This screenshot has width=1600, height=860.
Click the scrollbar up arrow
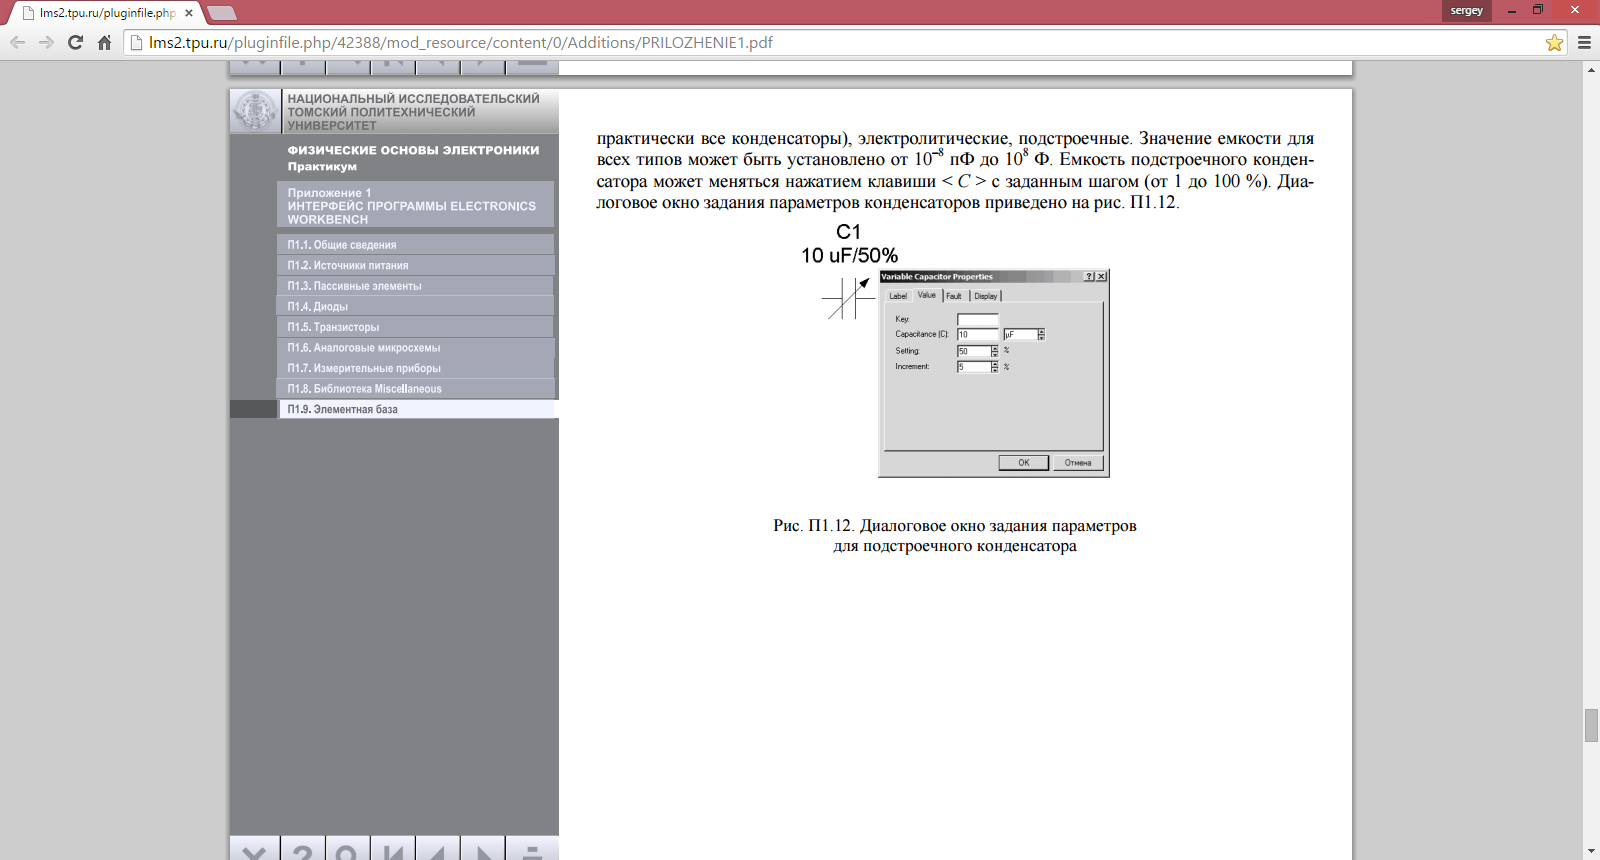1591,69
